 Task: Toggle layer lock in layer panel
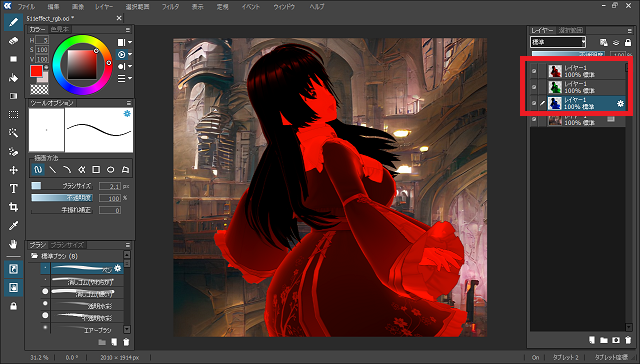pos(628,42)
